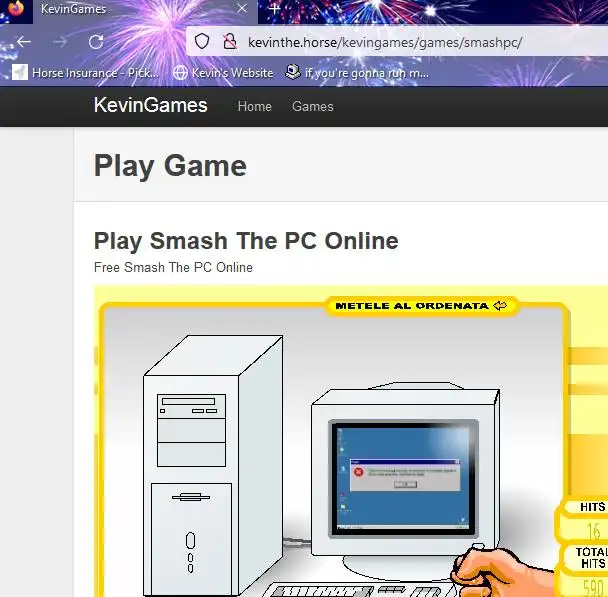Click the keyboard in game scene
608x597 pixels.
coord(361,590)
